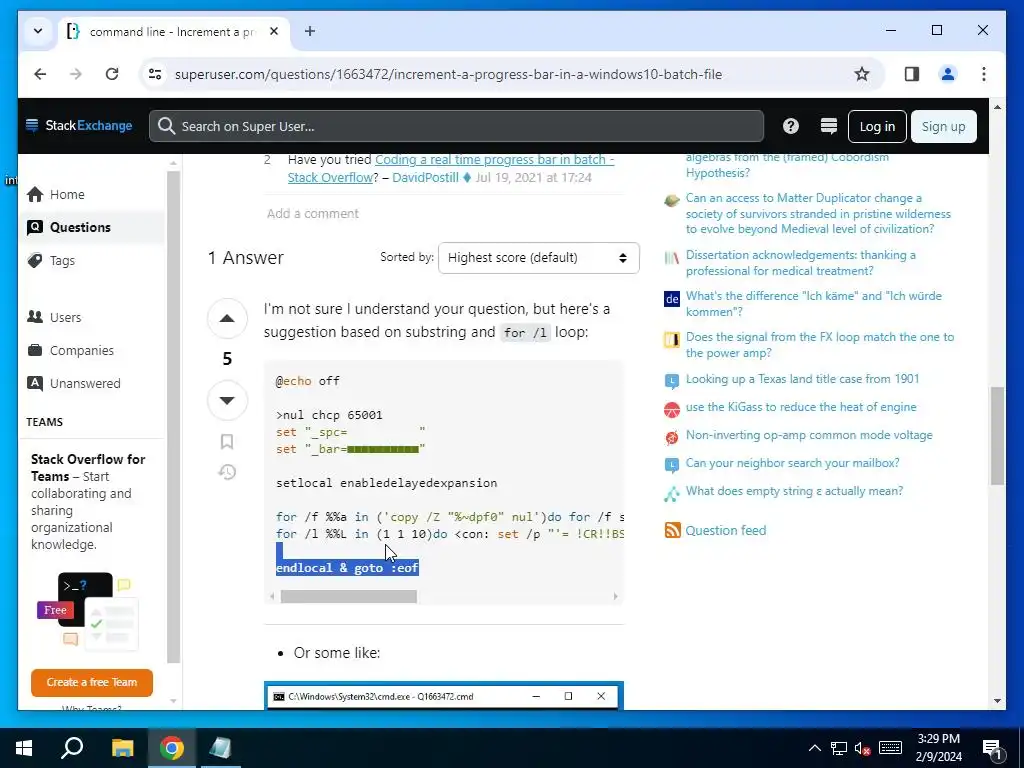Viewport: 1024px width, 768px height.
Task: Open 'Does the signal from the FX loop' link
Action: click(x=820, y=345)
